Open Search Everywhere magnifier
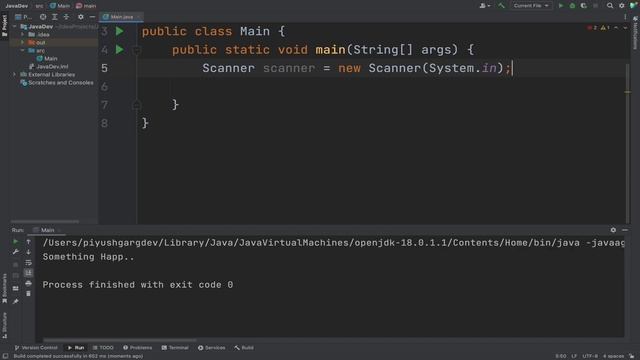 coord(610,6)
